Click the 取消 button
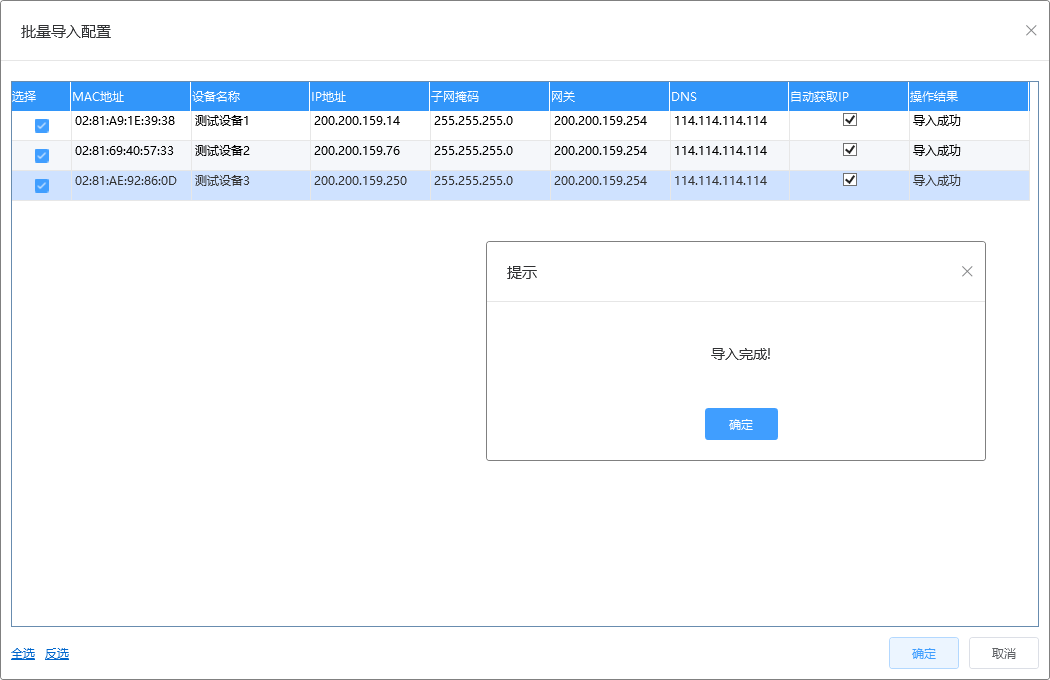Screen dimensions: 1050x680 1004,653
